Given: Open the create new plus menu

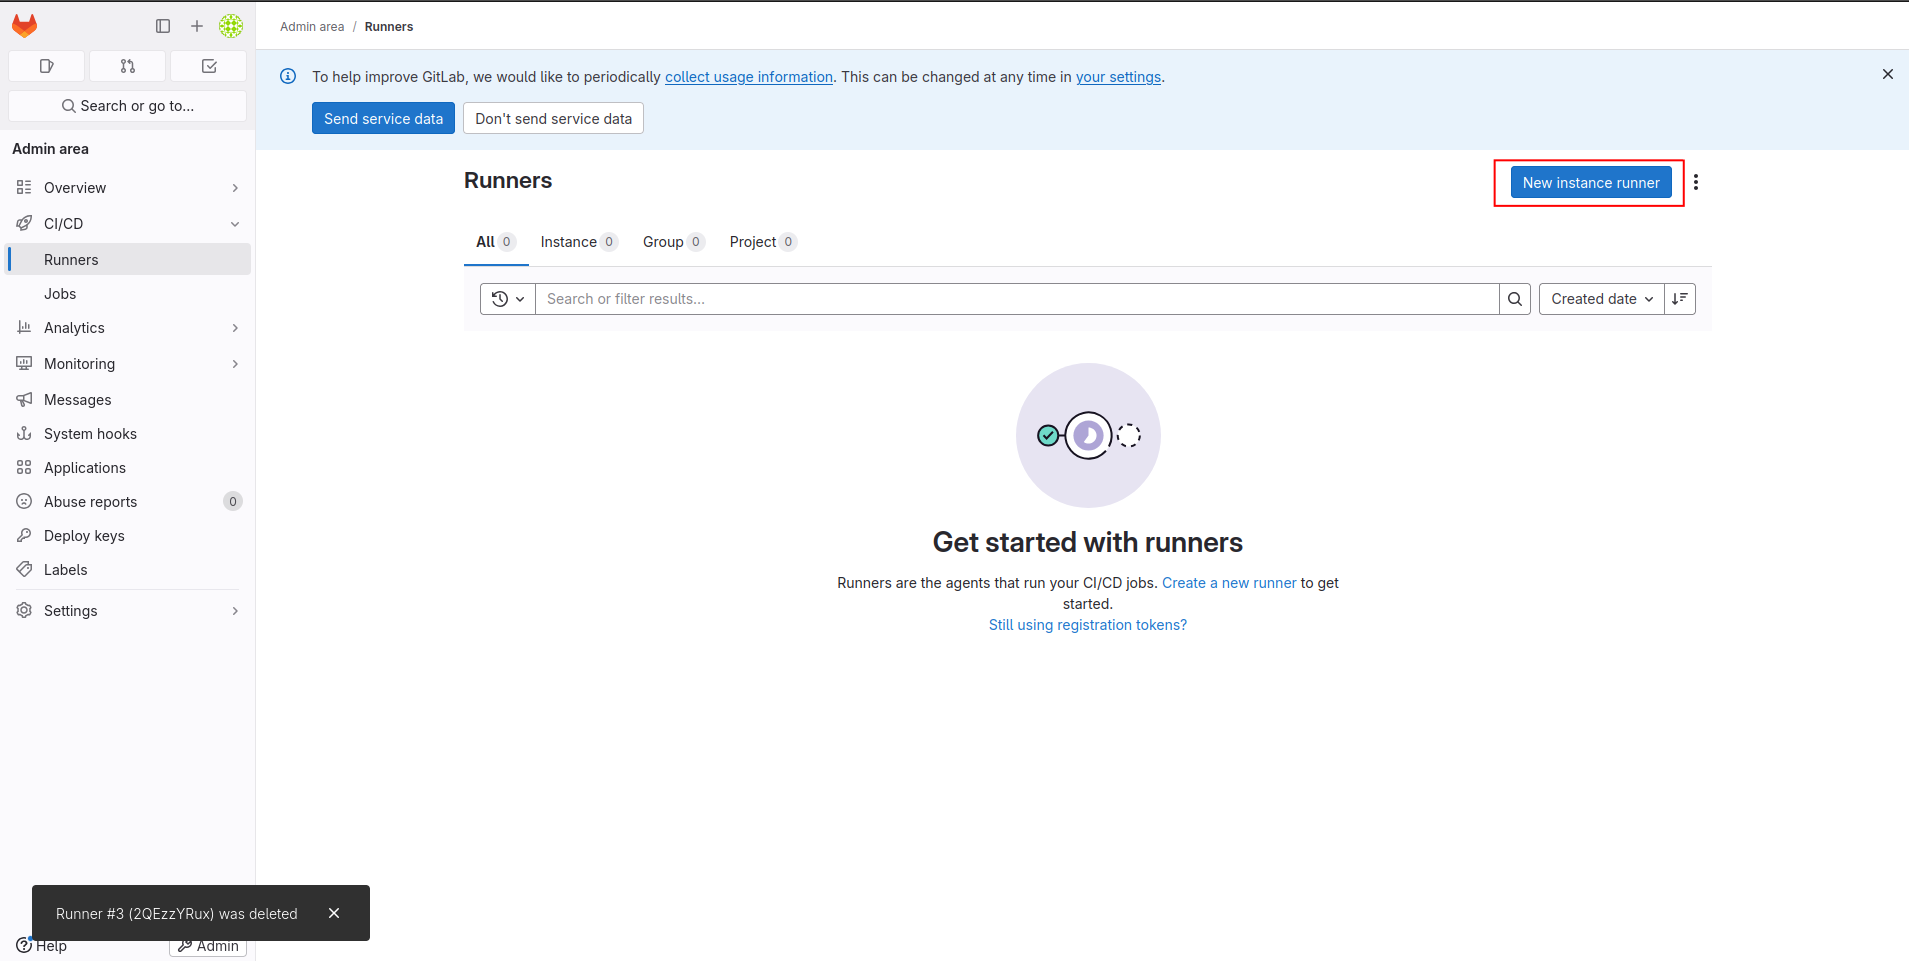Looking at the screenshot, I should click(x=197, y=26).
